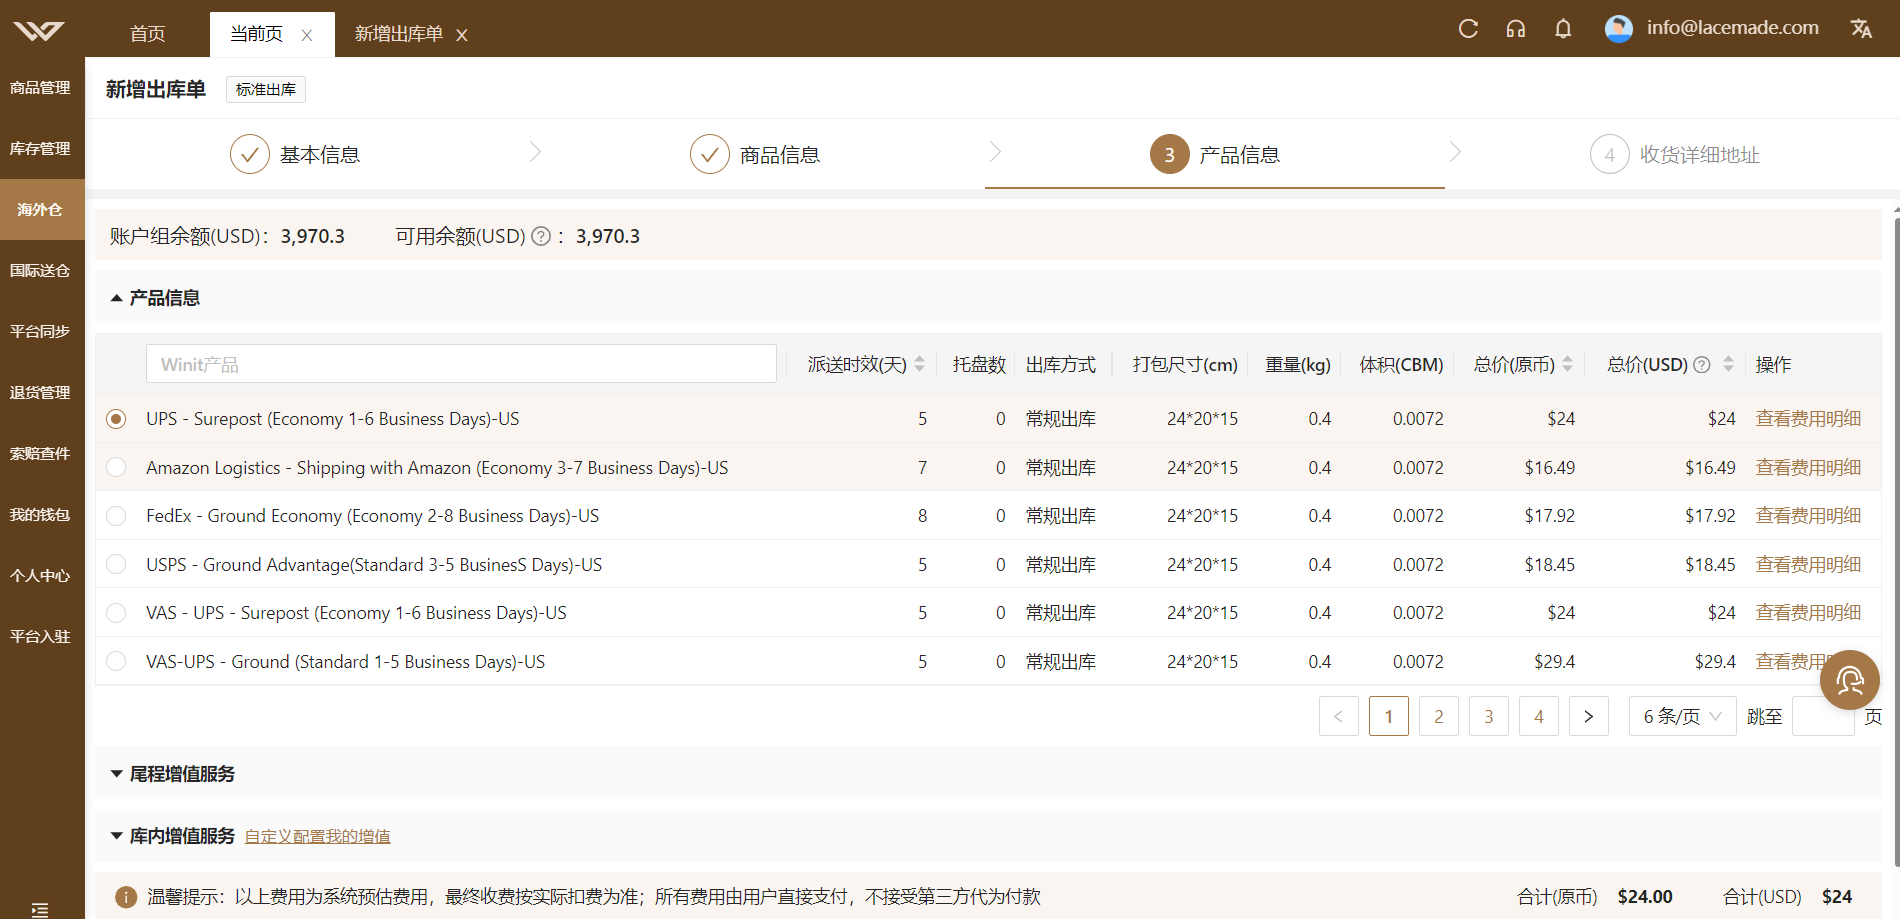Open 商品管理 in the sidebar
The height and width of the screenshot is (919, 1900).
[x=40, y=88]
